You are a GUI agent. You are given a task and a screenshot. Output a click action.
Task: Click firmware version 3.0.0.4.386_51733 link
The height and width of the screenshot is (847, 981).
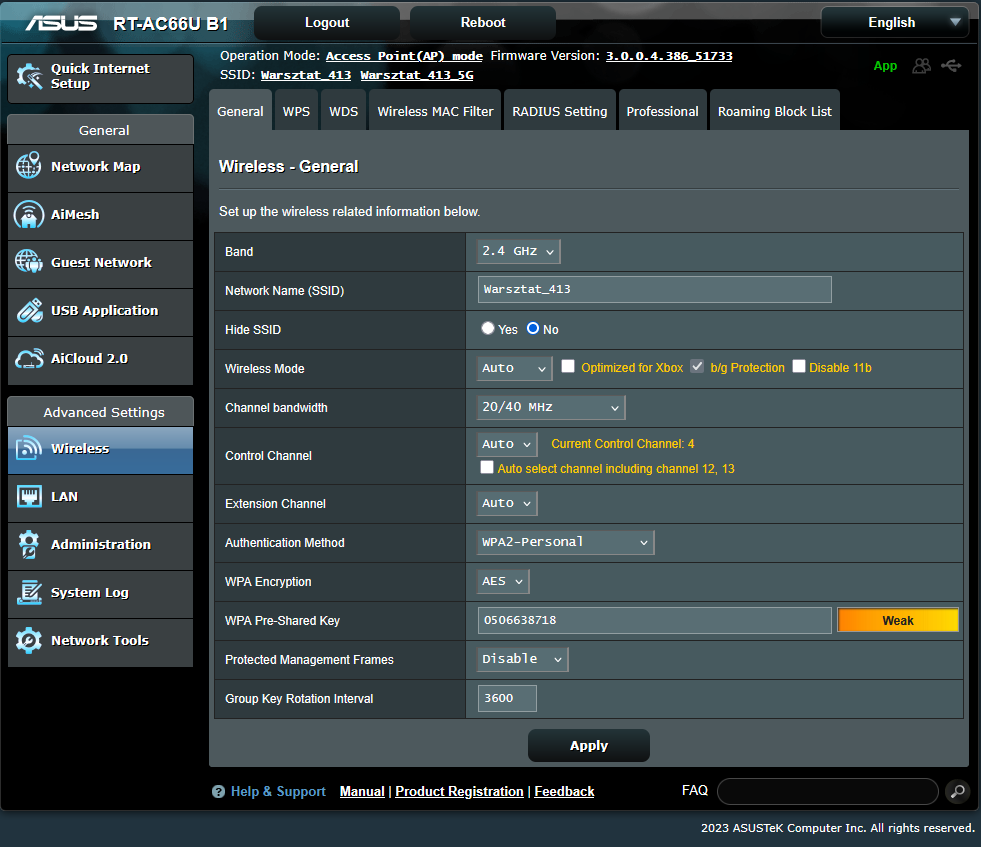click(669, 56)
